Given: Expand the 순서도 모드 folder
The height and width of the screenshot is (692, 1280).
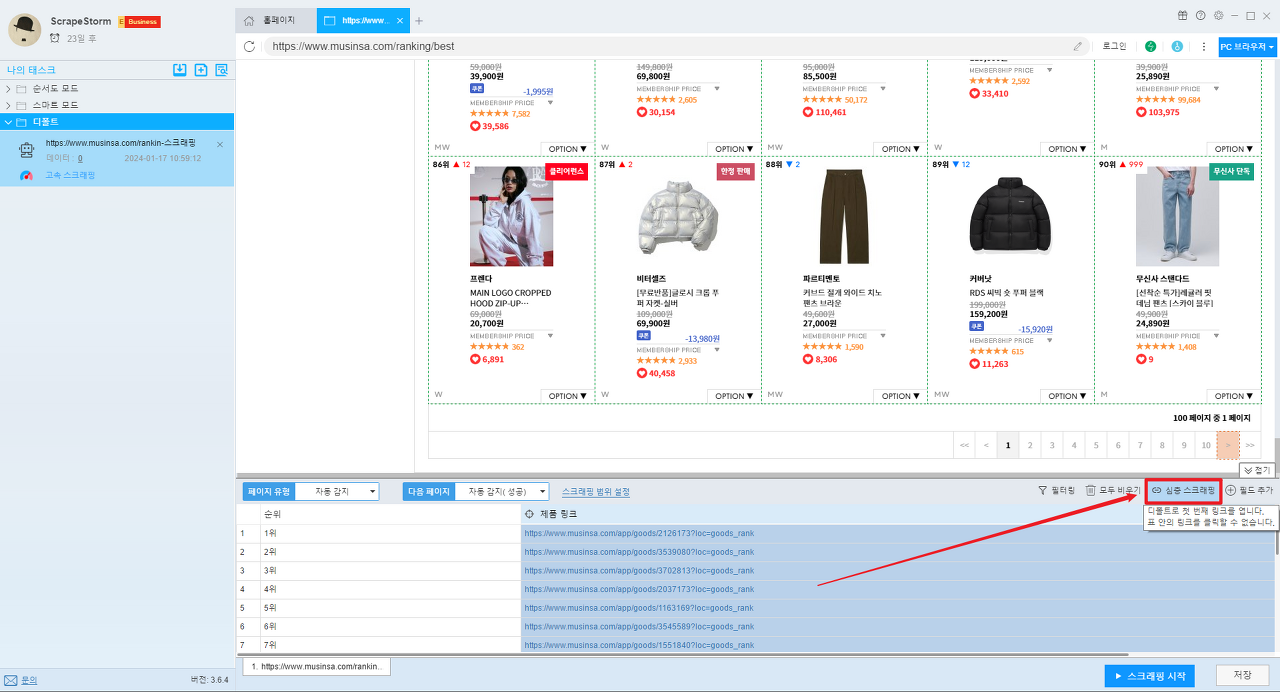Looking at the screenshot, I should (8, 89).
